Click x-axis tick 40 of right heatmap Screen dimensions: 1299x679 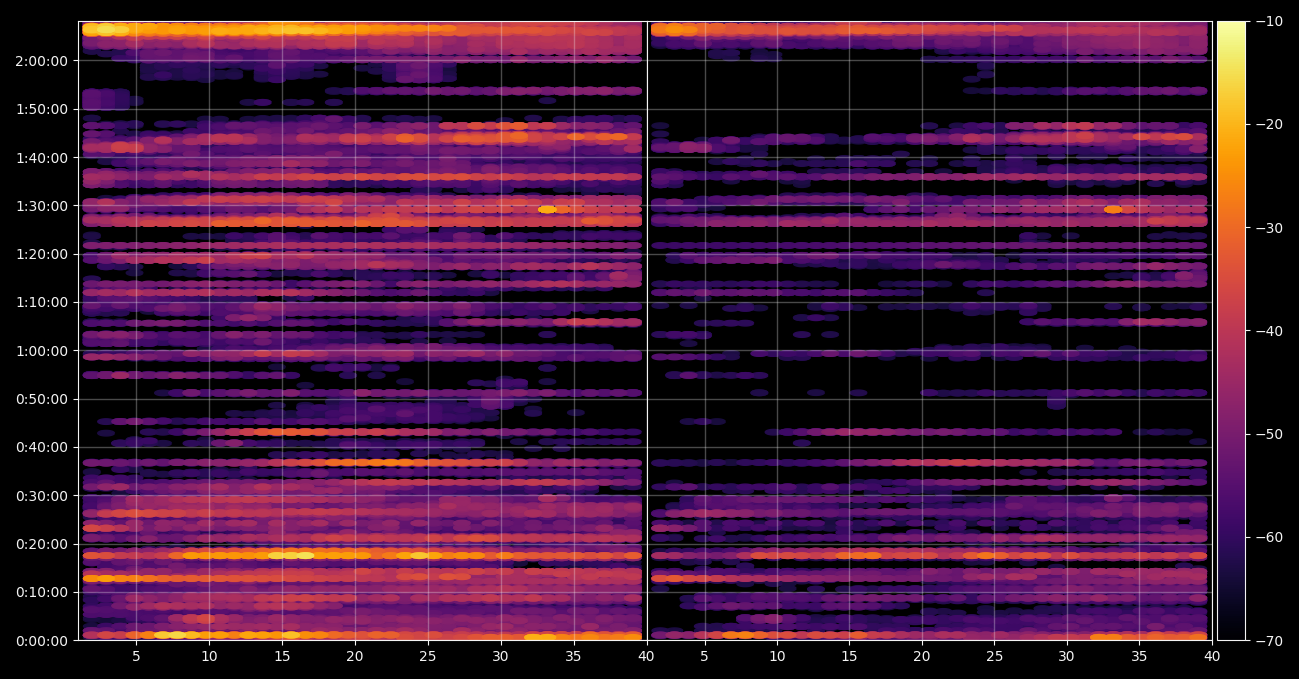click(x=1212, y=656)
